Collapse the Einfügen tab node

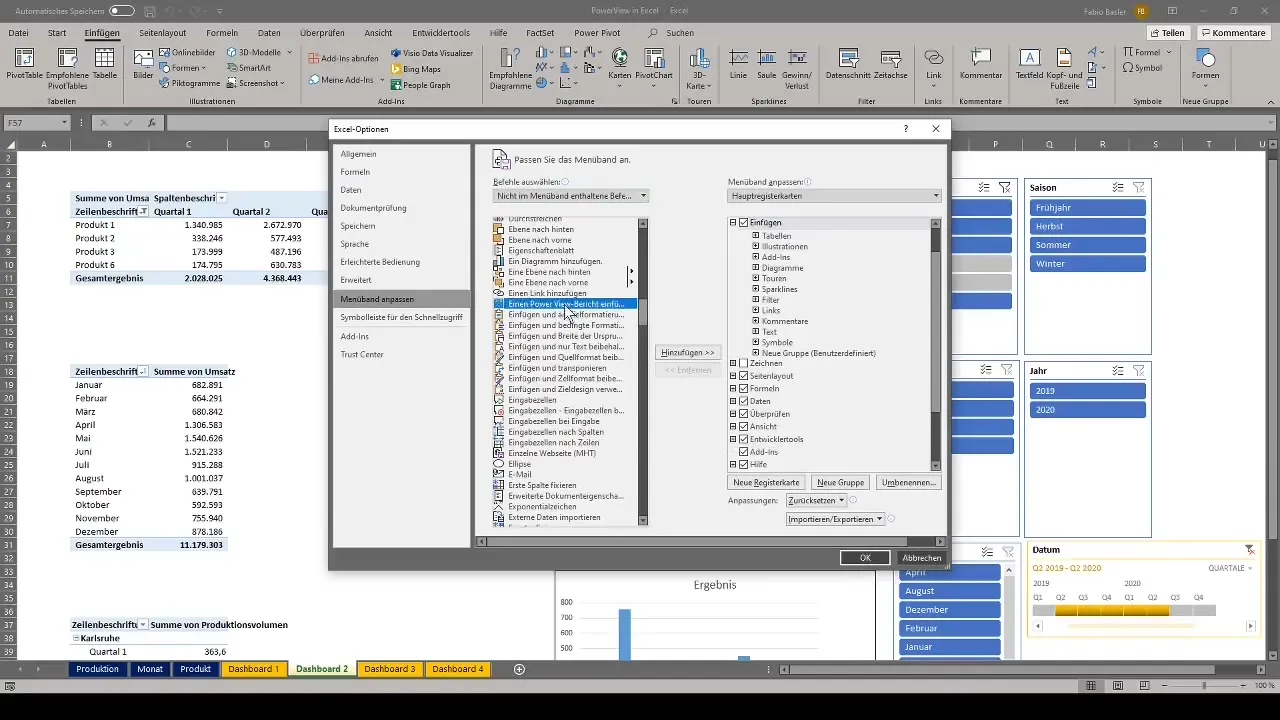(733, 222)
